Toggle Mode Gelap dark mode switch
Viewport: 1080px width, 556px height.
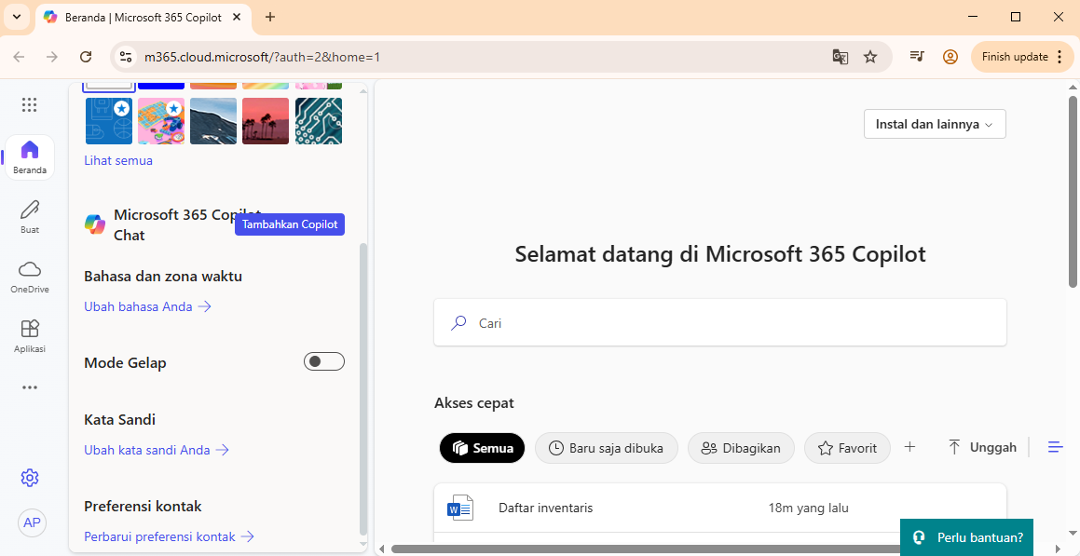324,362
